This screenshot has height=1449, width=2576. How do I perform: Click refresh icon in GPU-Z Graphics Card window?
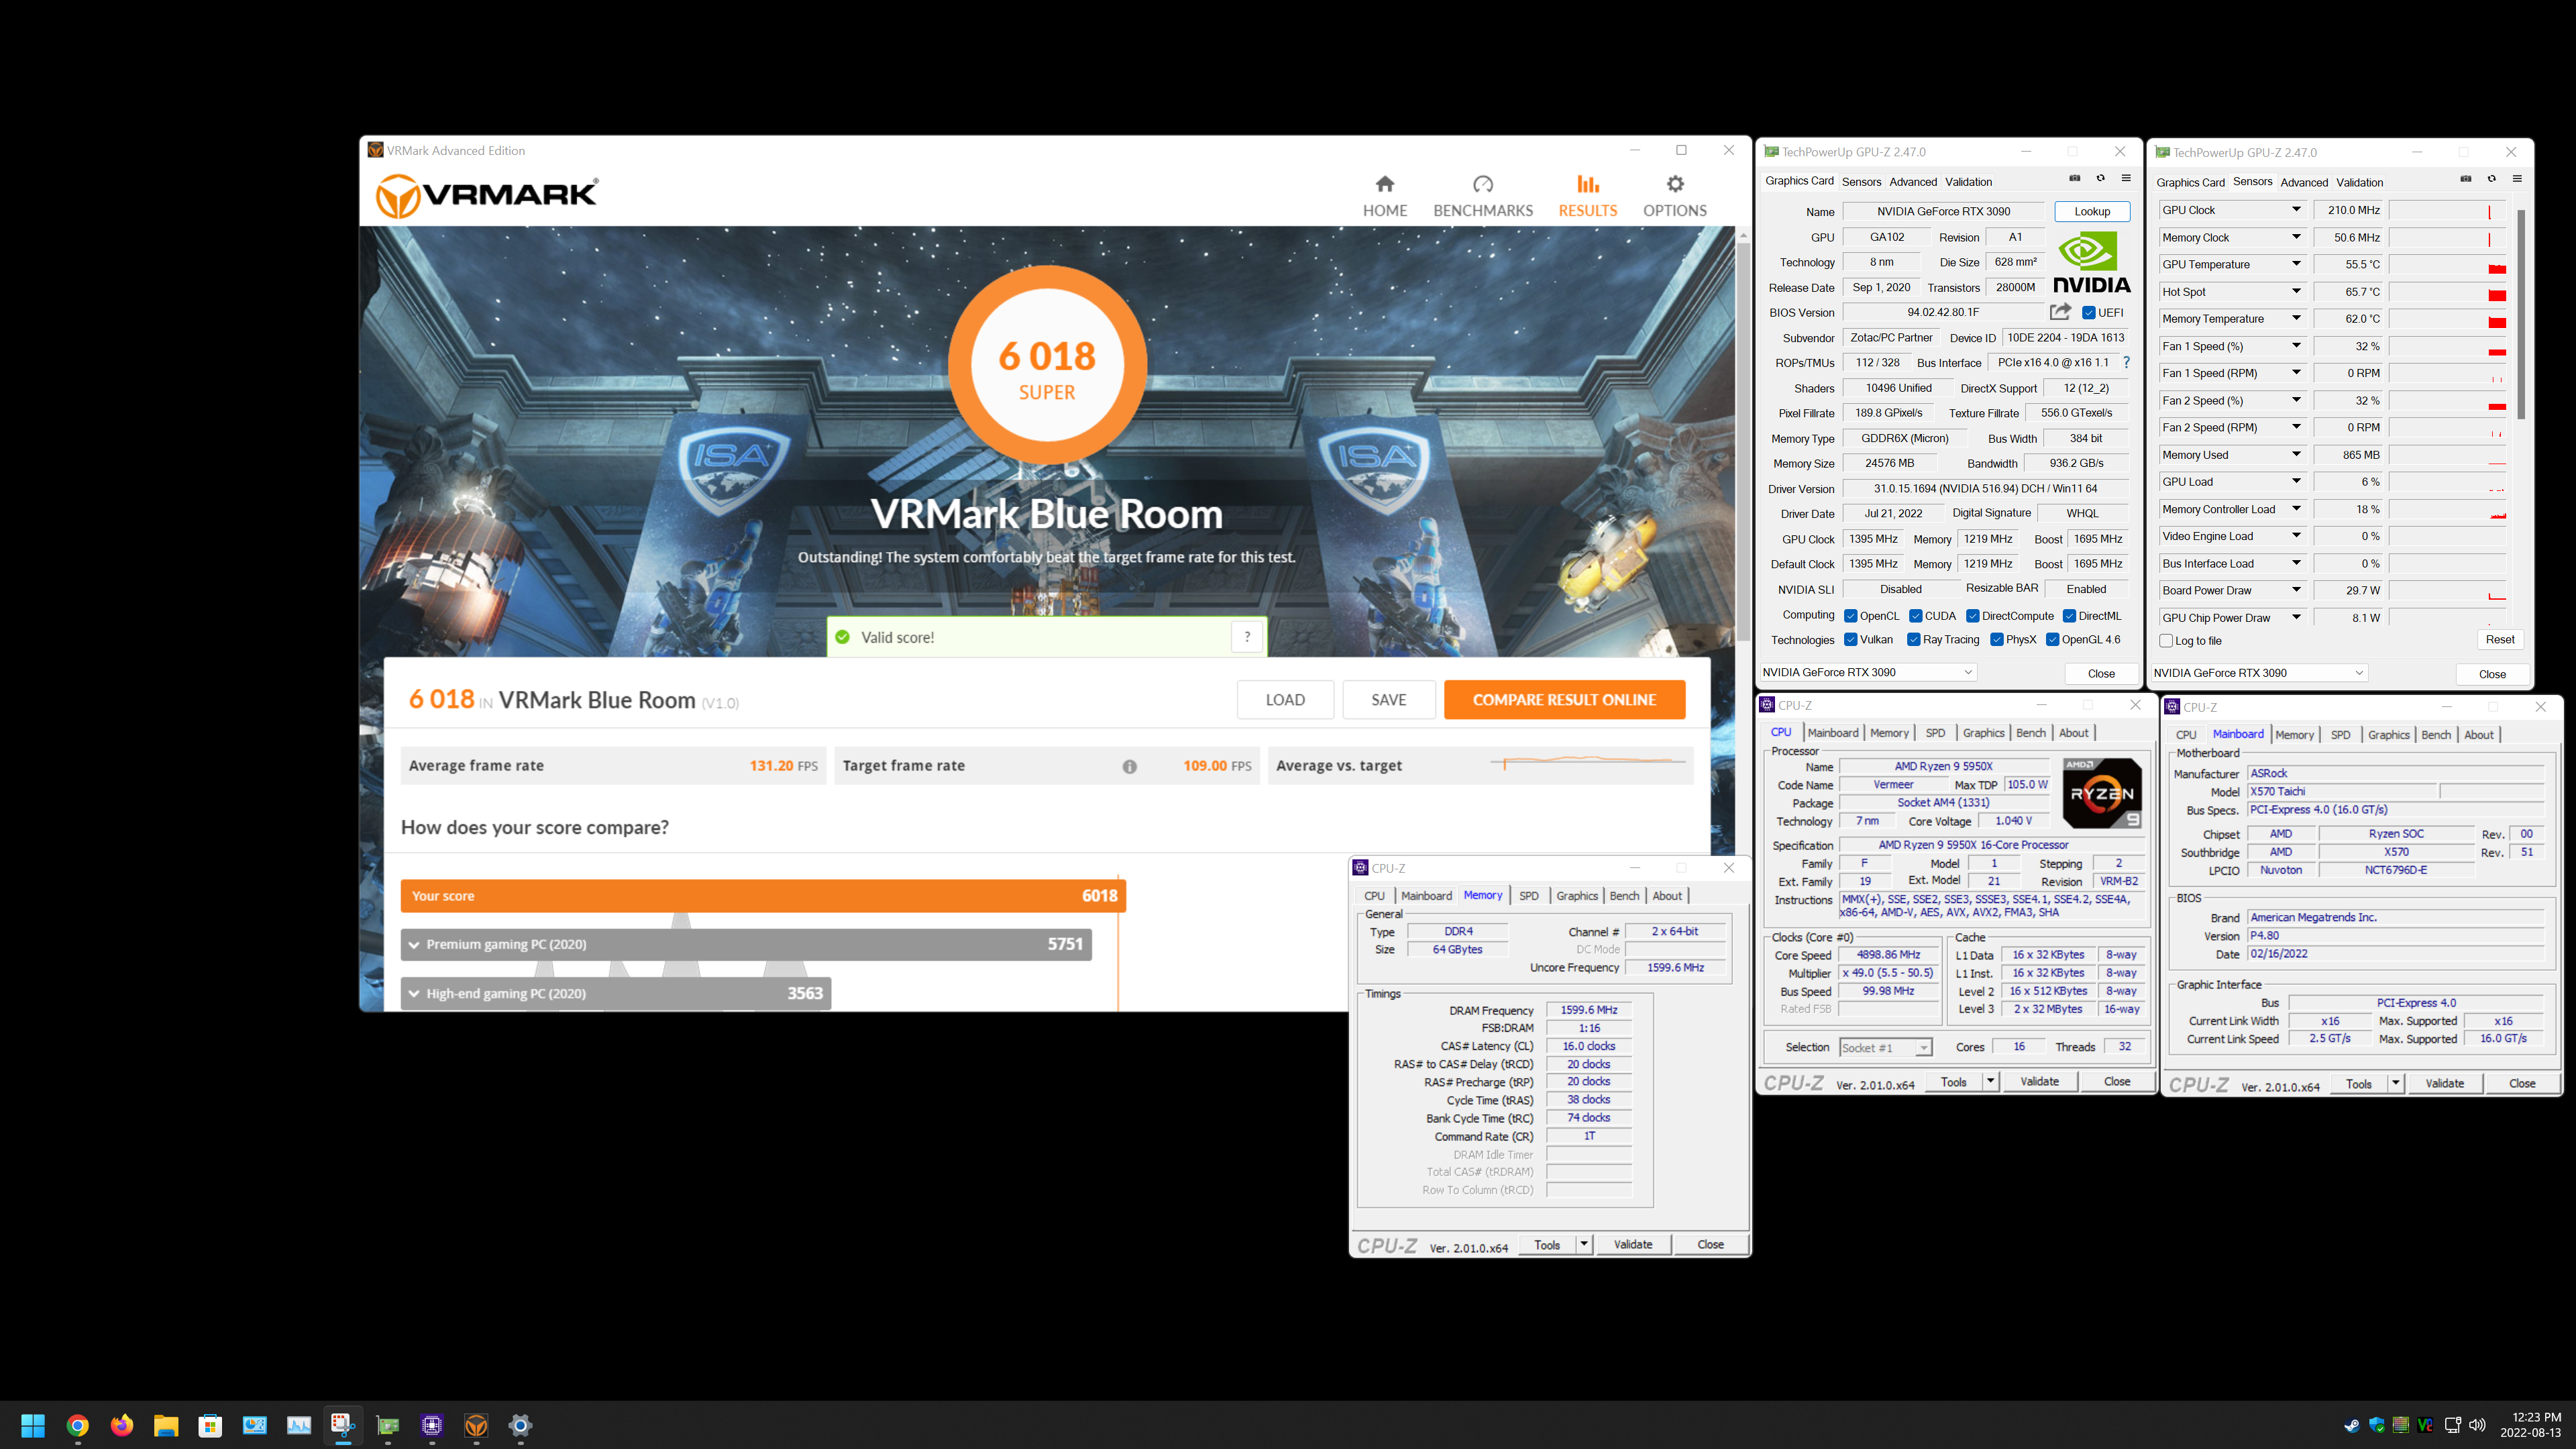point(2101,179)
